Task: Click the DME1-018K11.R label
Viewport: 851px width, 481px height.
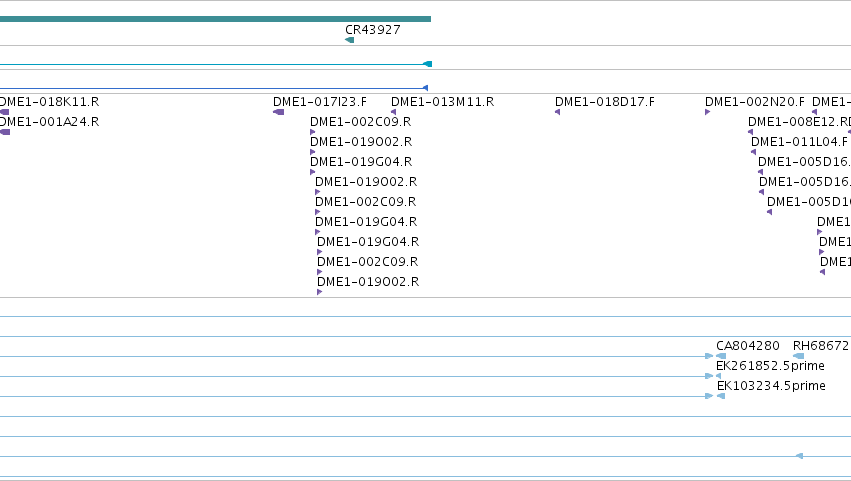Action: [x=49, y=102]
